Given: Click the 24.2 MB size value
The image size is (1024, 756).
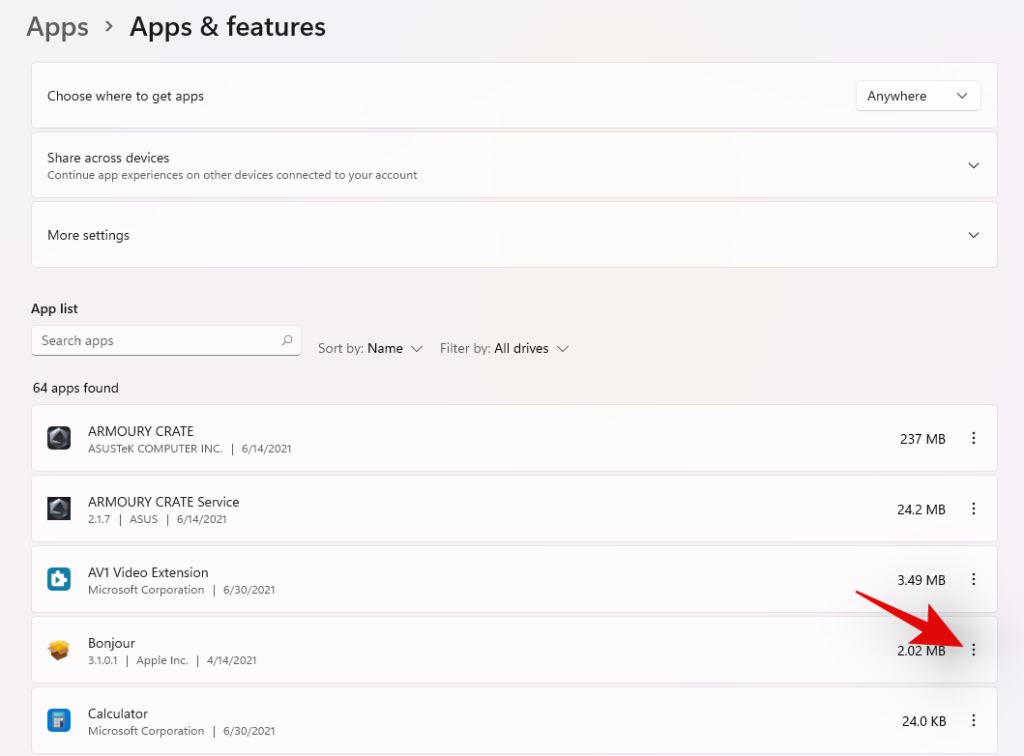Looking at the screenshot, I should click(921, 509).
